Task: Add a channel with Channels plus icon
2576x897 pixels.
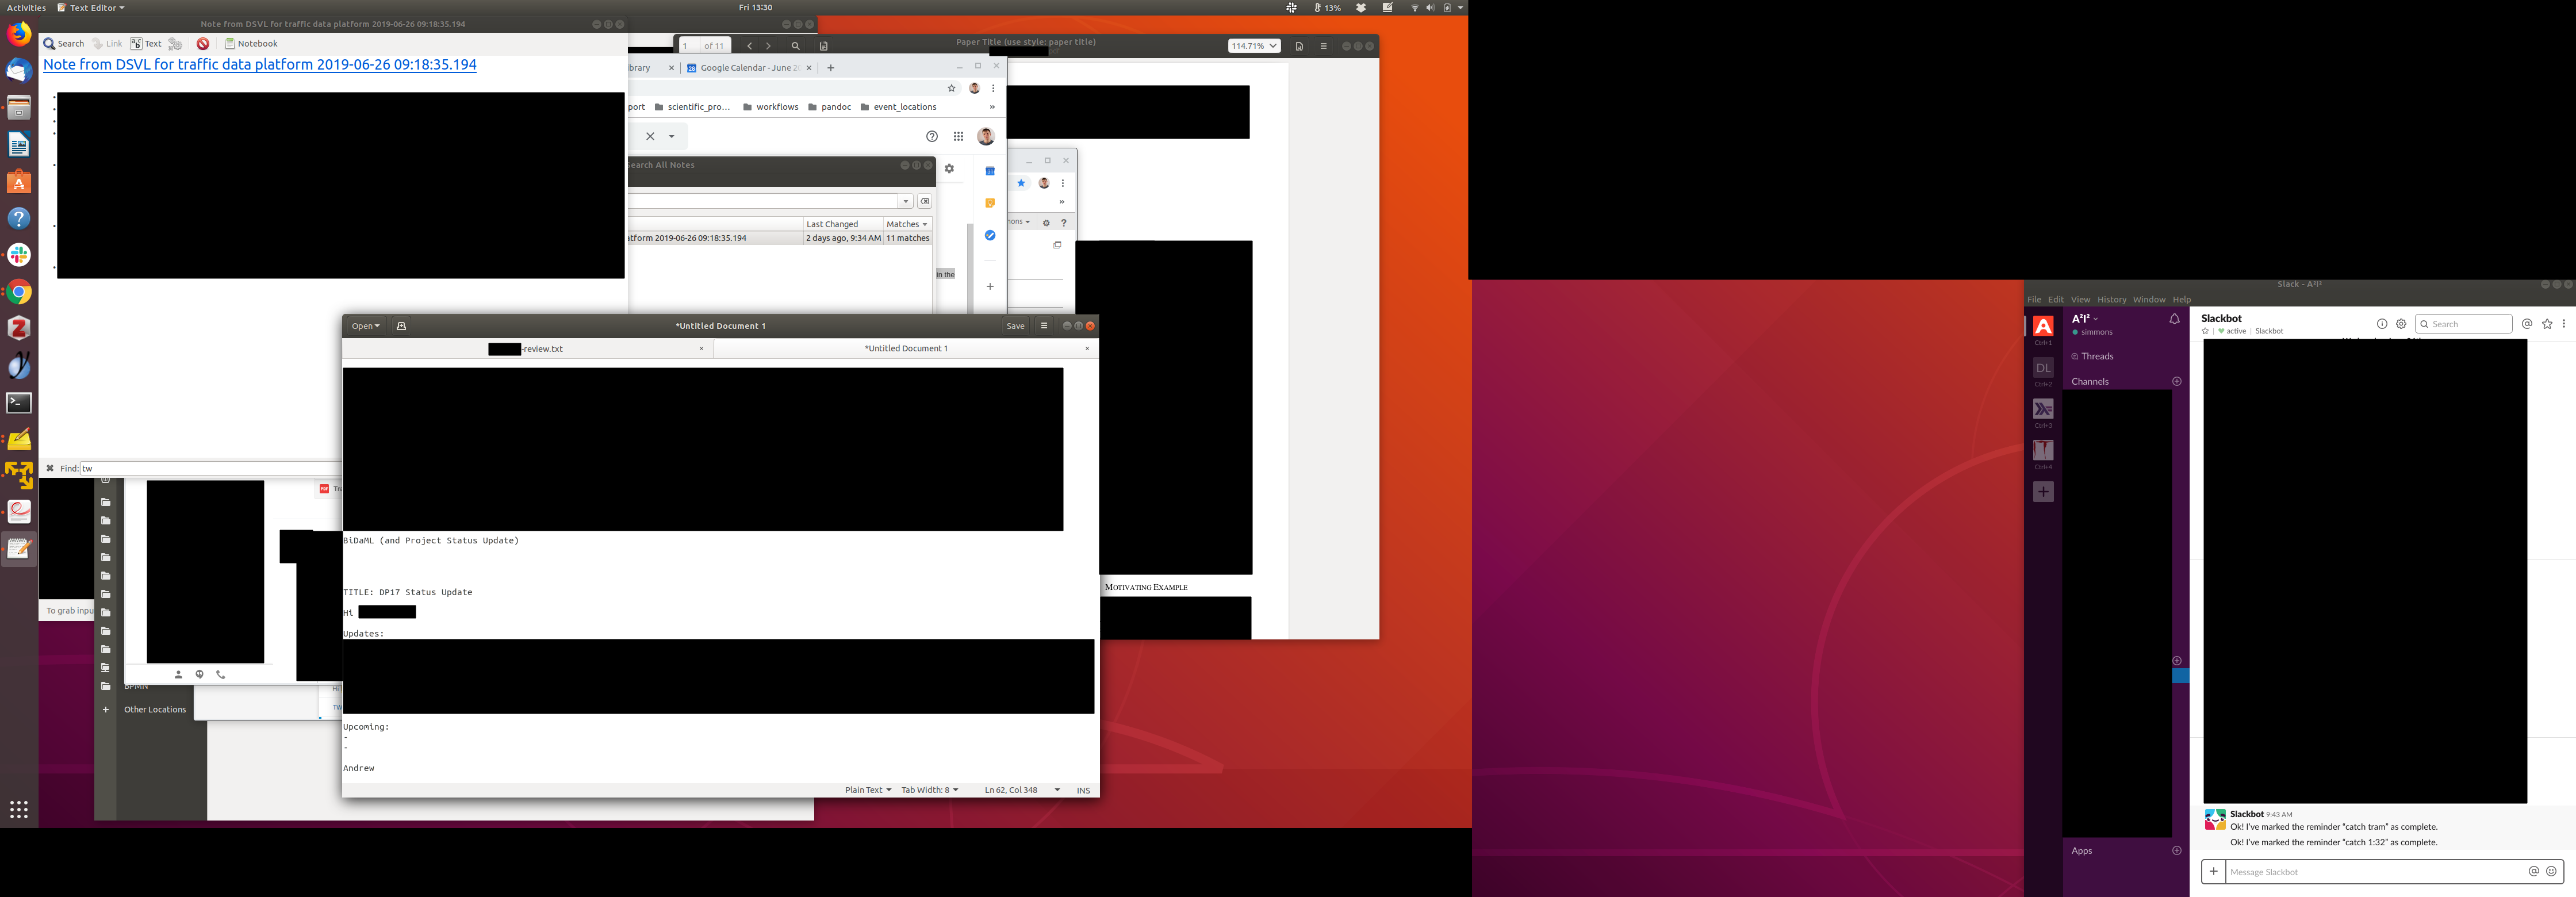Action: click(2177, 381)
